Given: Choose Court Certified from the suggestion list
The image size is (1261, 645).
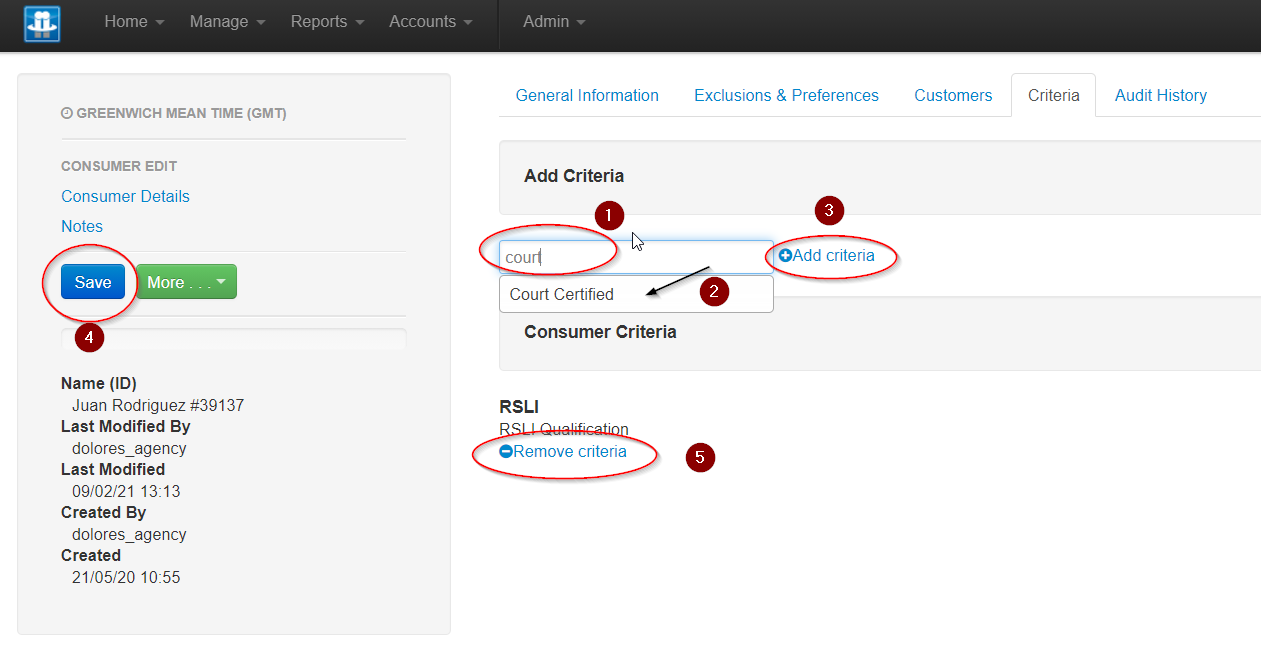Looking at the screenshot, I should [562, 294].
